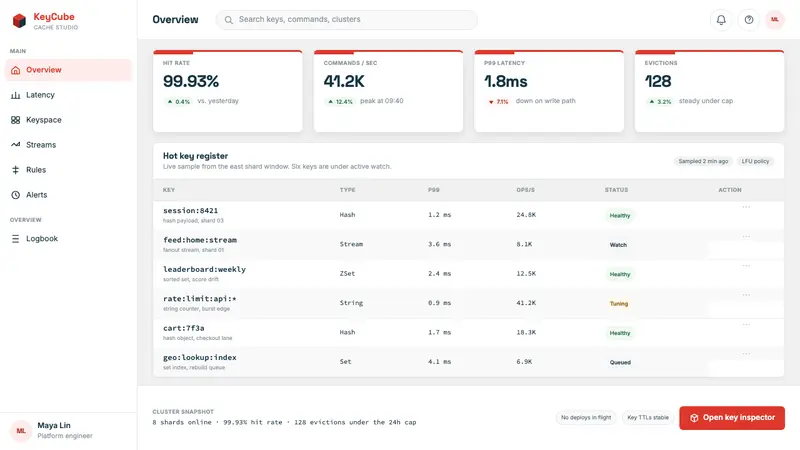
Task: Click the 4.1 ms P99 cell
Action: tap(439, 362)
